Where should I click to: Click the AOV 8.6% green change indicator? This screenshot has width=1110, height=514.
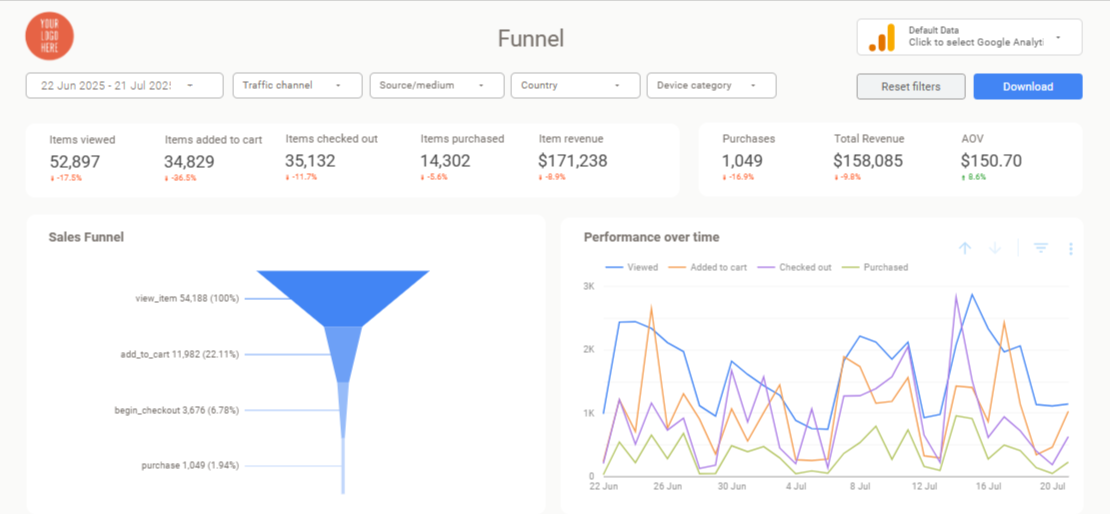pyautogui.click(x=973, y=177)
